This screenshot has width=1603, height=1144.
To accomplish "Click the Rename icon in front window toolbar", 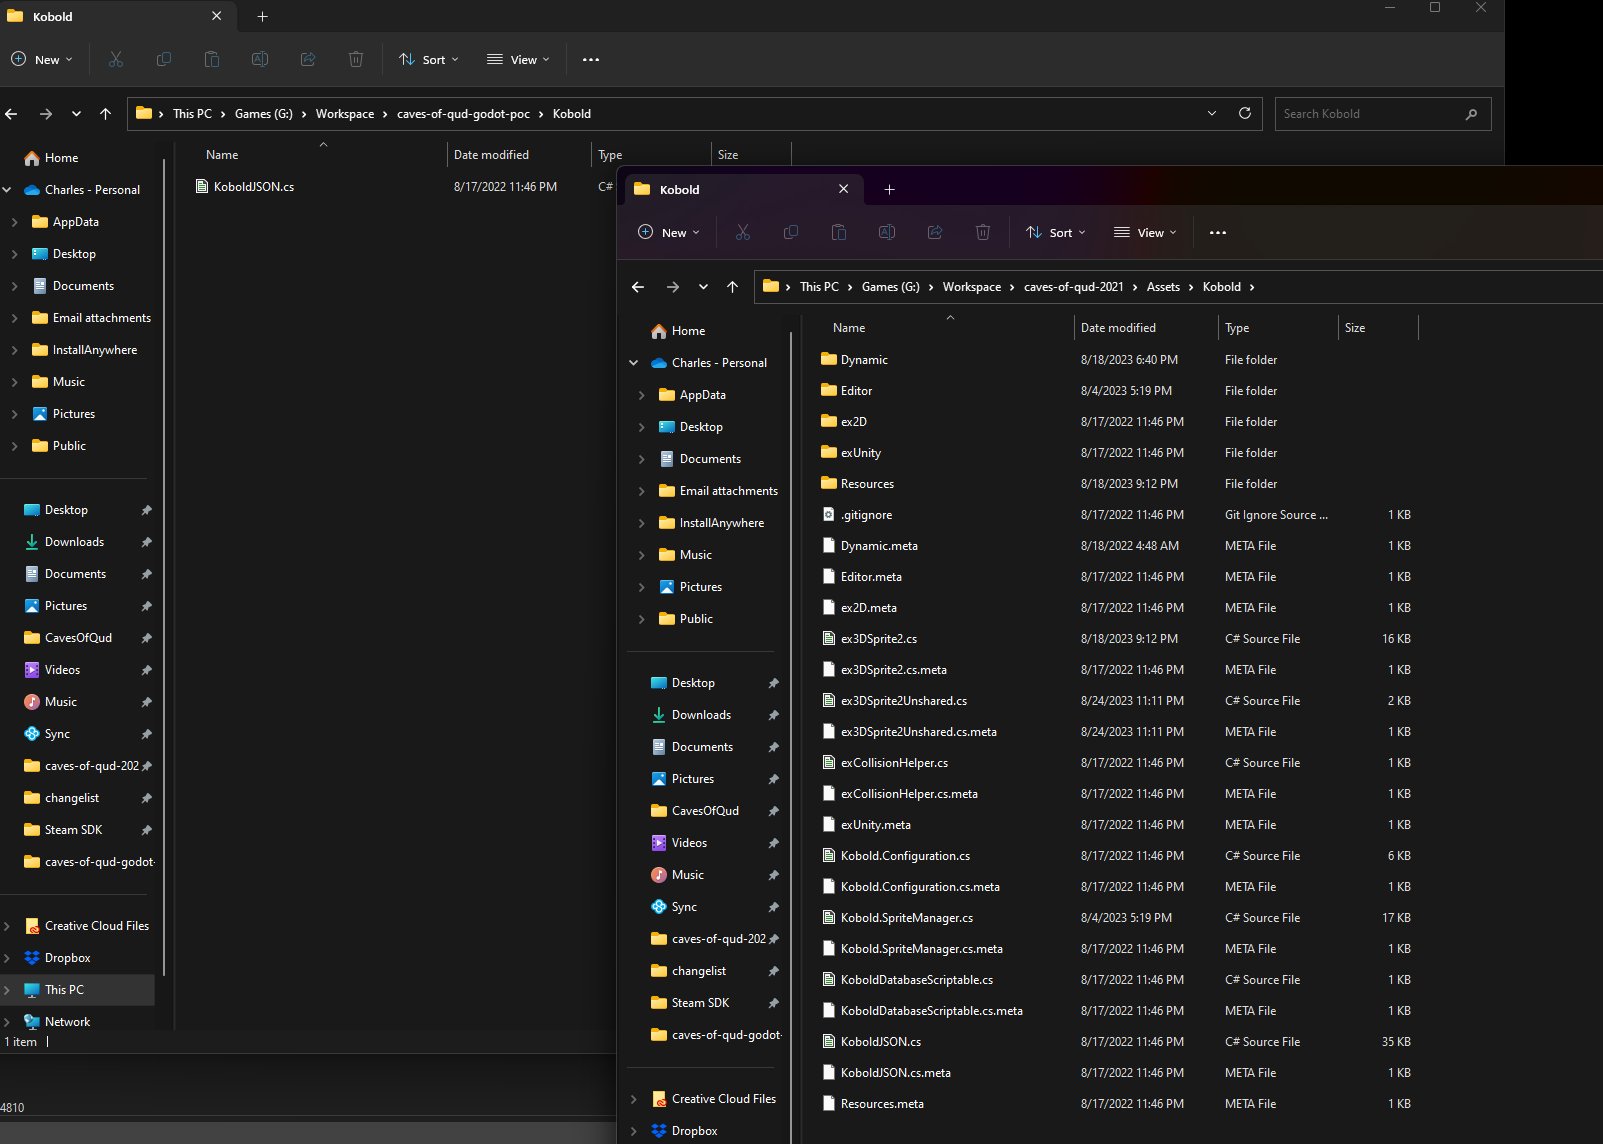I will coord(887,232).
